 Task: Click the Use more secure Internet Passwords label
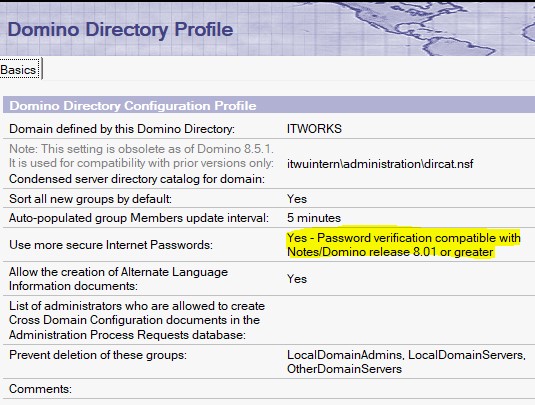(x=111, y=245)
